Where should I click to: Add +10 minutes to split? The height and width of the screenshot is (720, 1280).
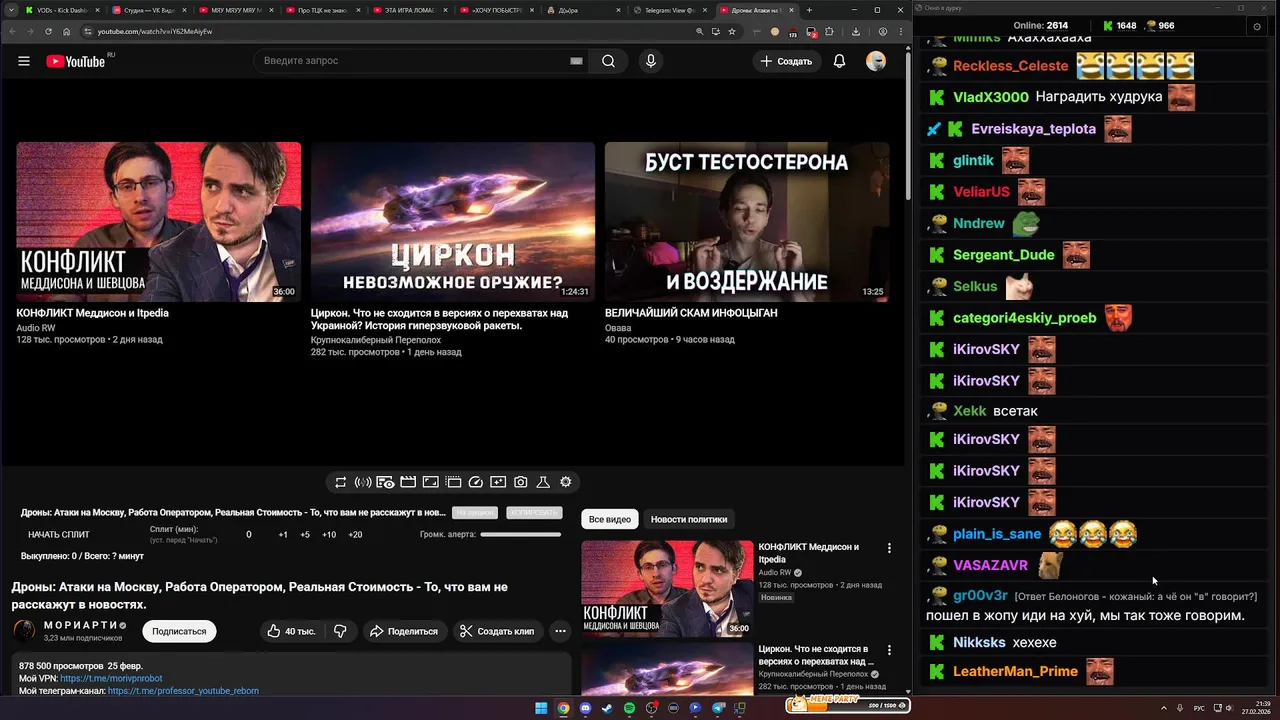(329, 535)
